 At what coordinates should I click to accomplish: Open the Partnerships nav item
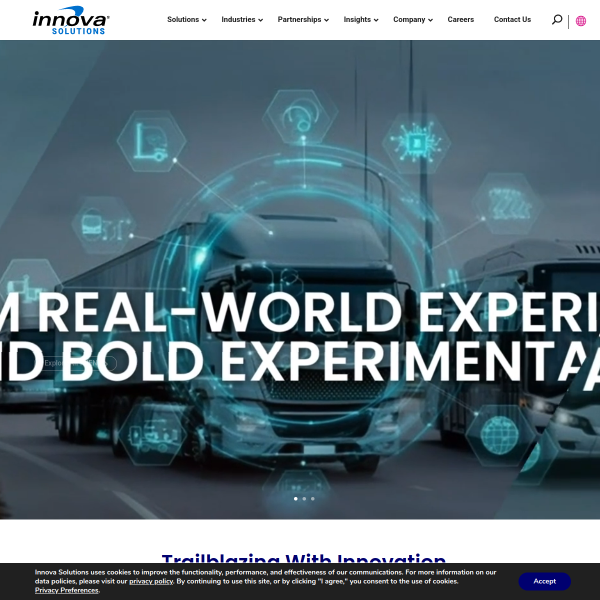(x=299, y=20)
